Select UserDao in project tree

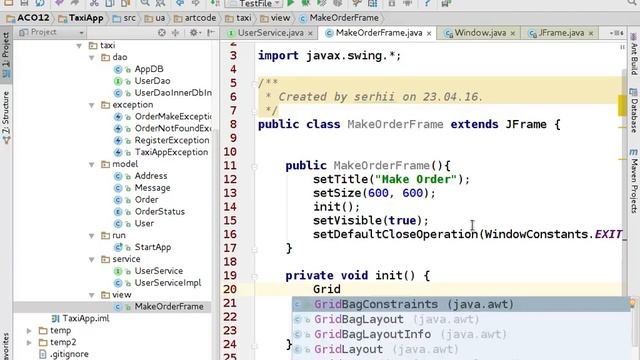[152, 81]
